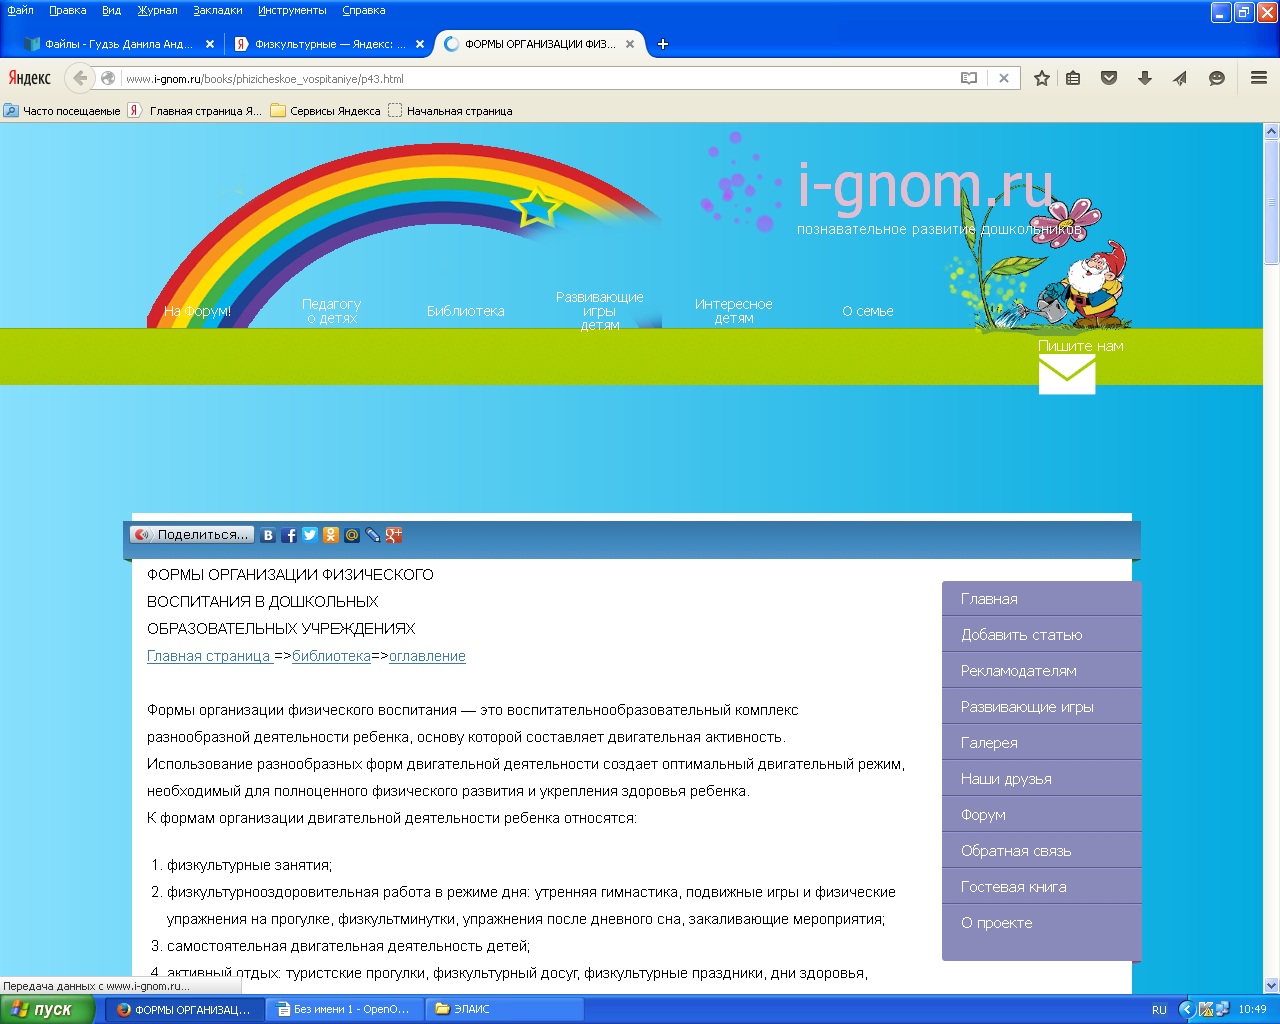Stop loading page with the X button
This screenshot has width=1280, height=1024.
tap(1004, 78)
